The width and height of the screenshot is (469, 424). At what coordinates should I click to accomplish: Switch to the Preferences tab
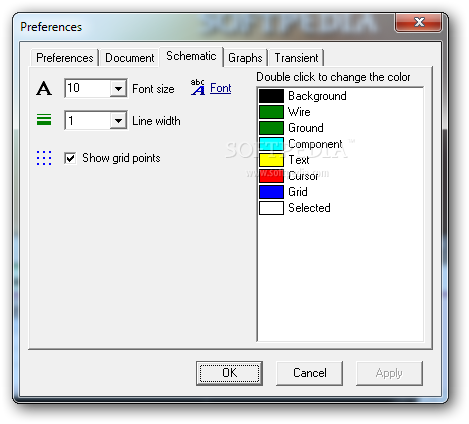[64, 58]
